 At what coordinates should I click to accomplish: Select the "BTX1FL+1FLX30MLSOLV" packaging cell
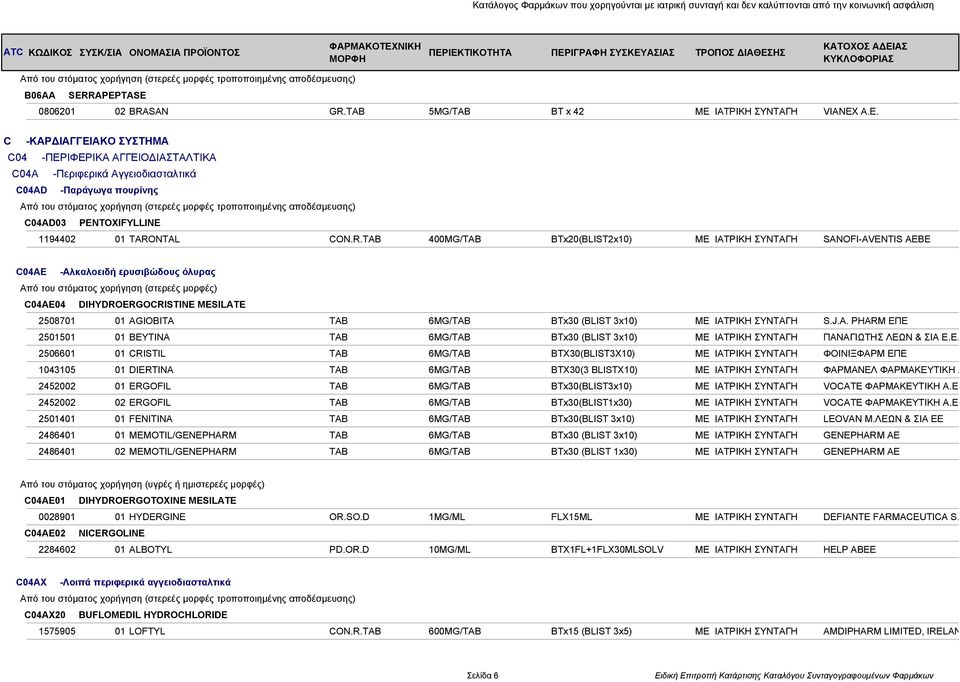pyautogui.click(x=607, y=550)
